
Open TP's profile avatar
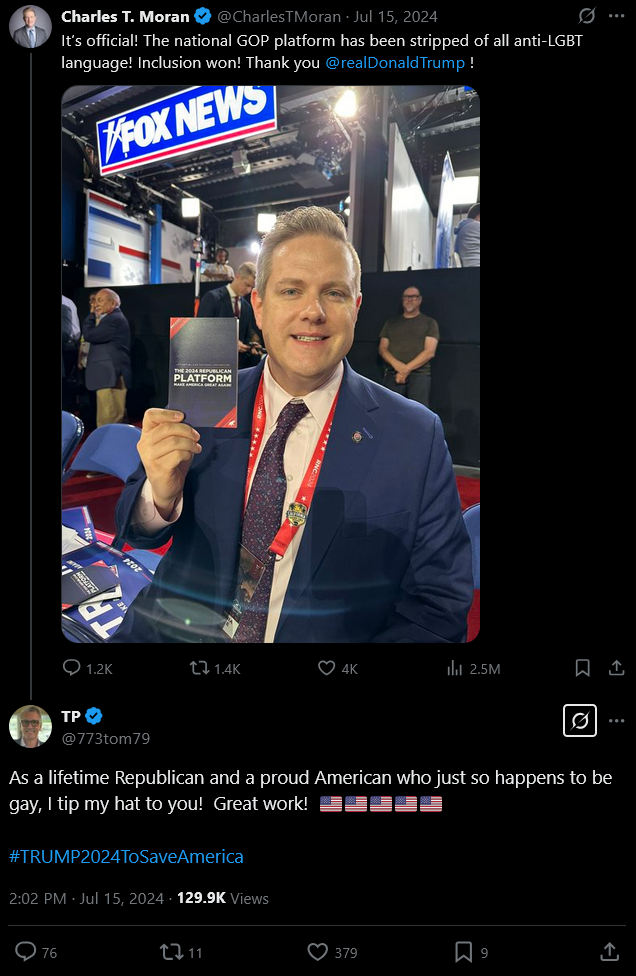(x=30, y=726)
